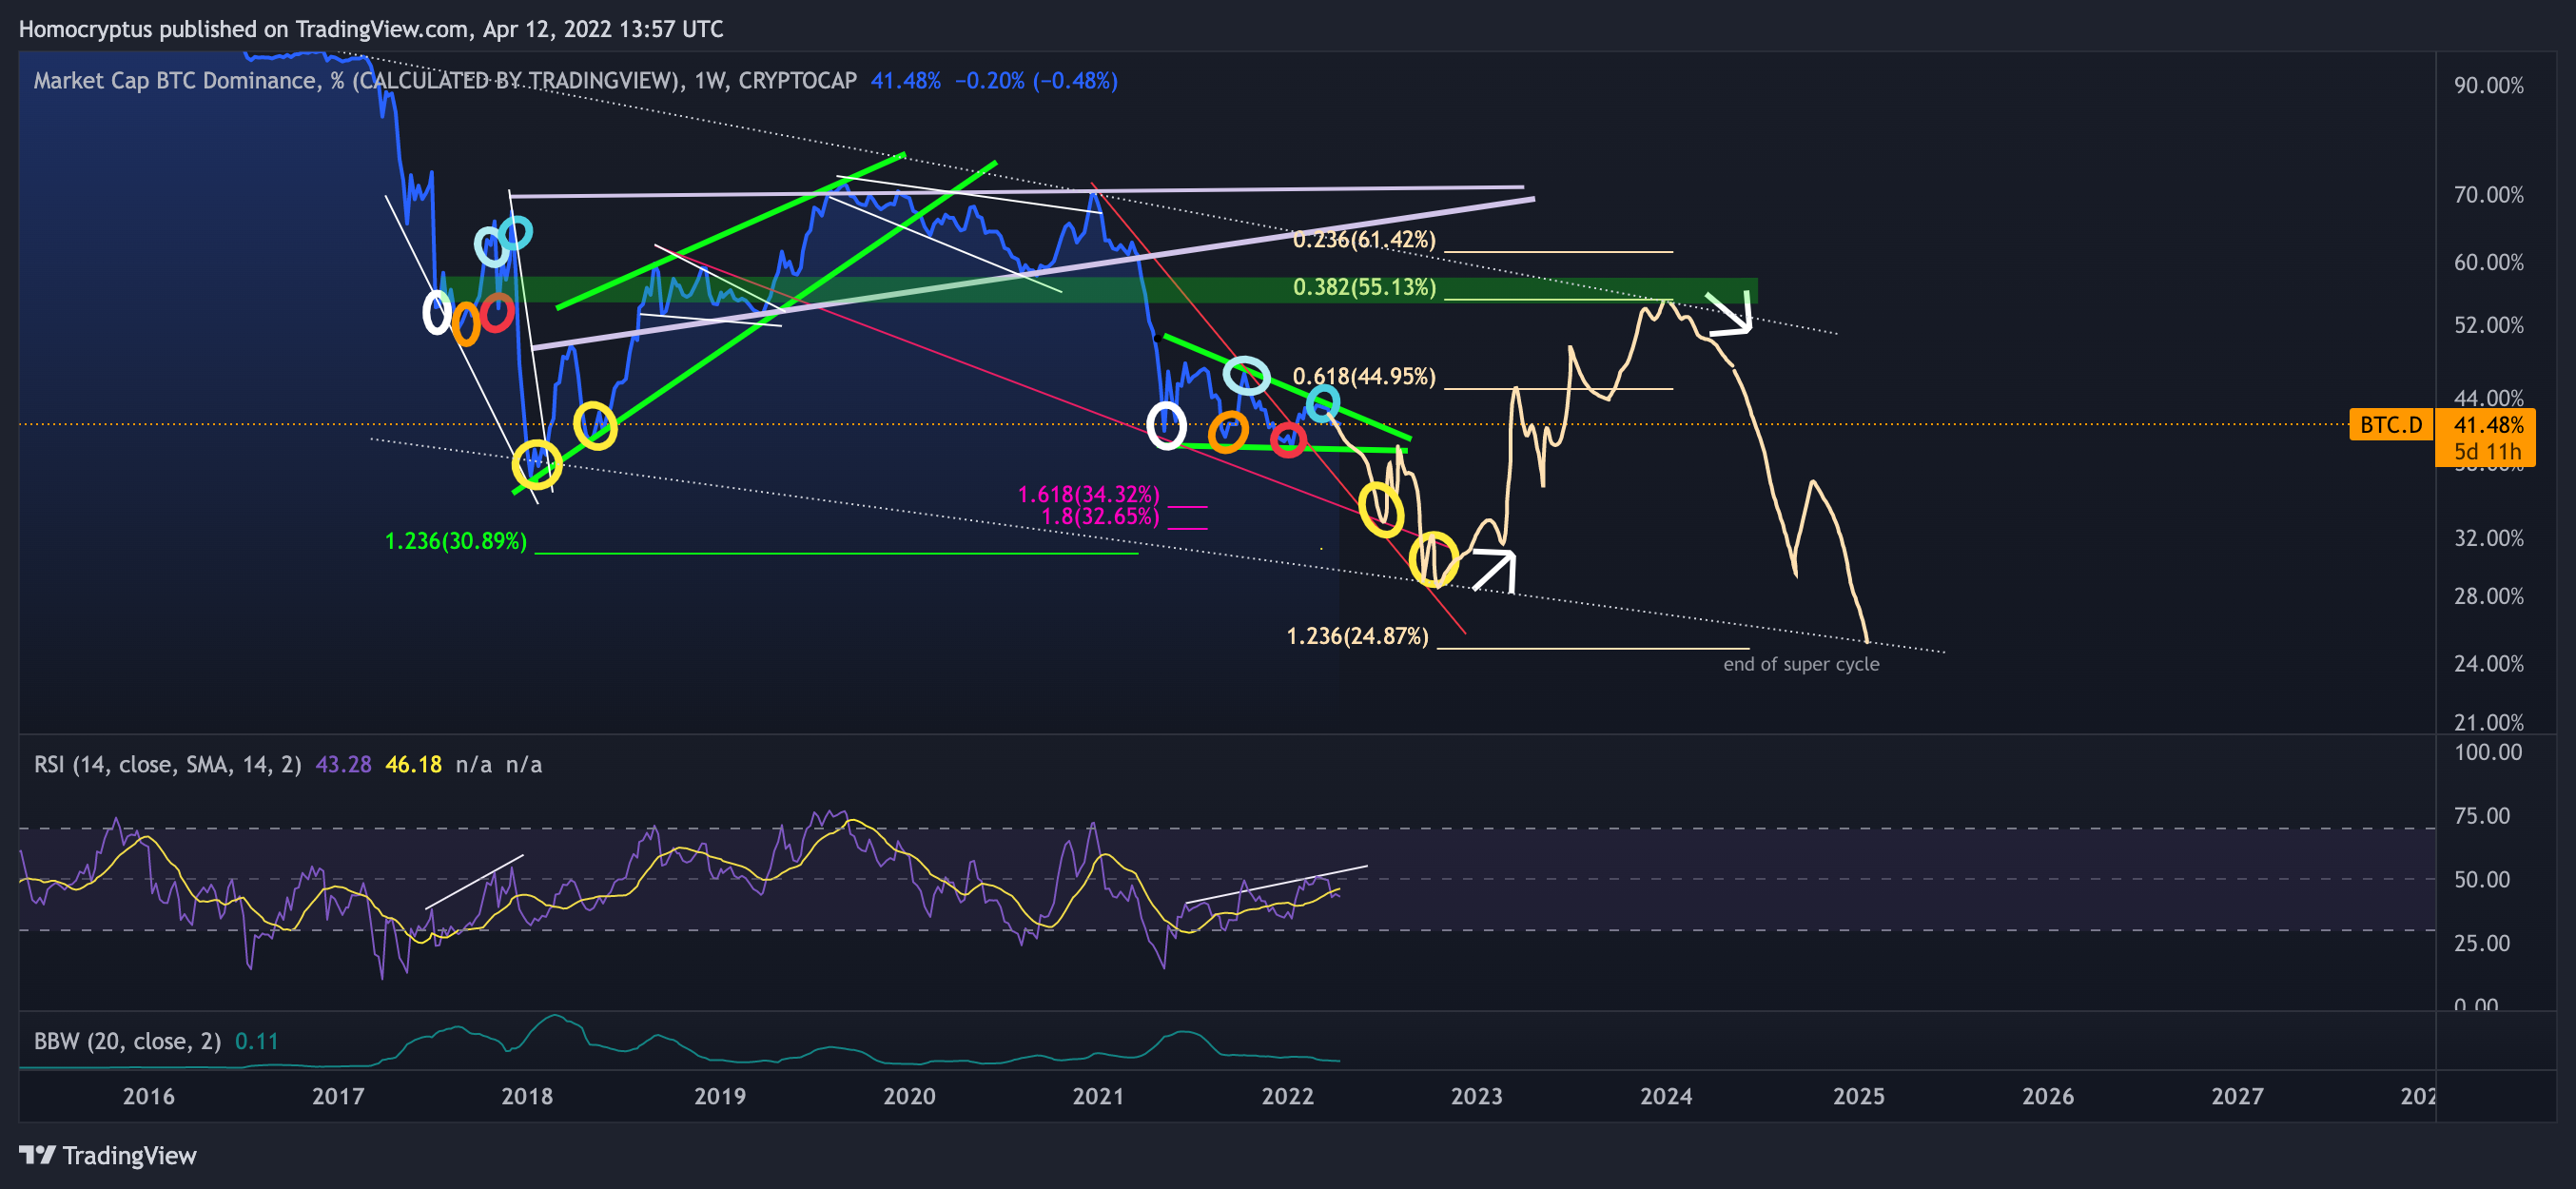Image resolution: width=2576 pixels, height=1189 pixels.
Task: Click the orange BTC.D price label
Action: pos(2391,425)
